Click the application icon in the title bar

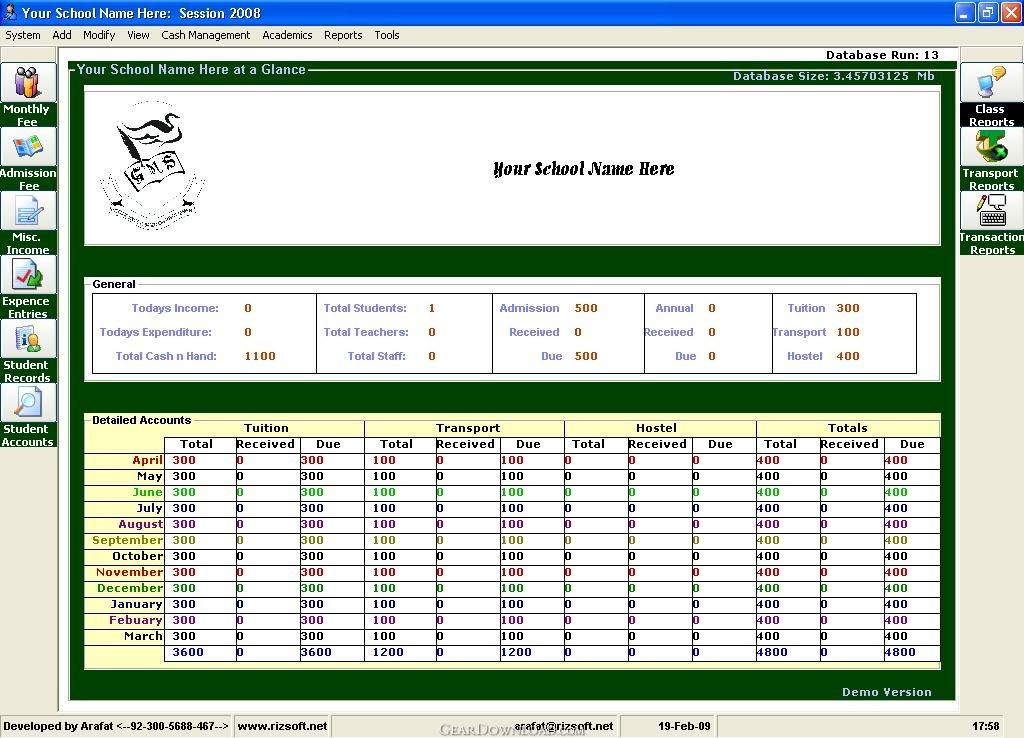tap(10, 12)
